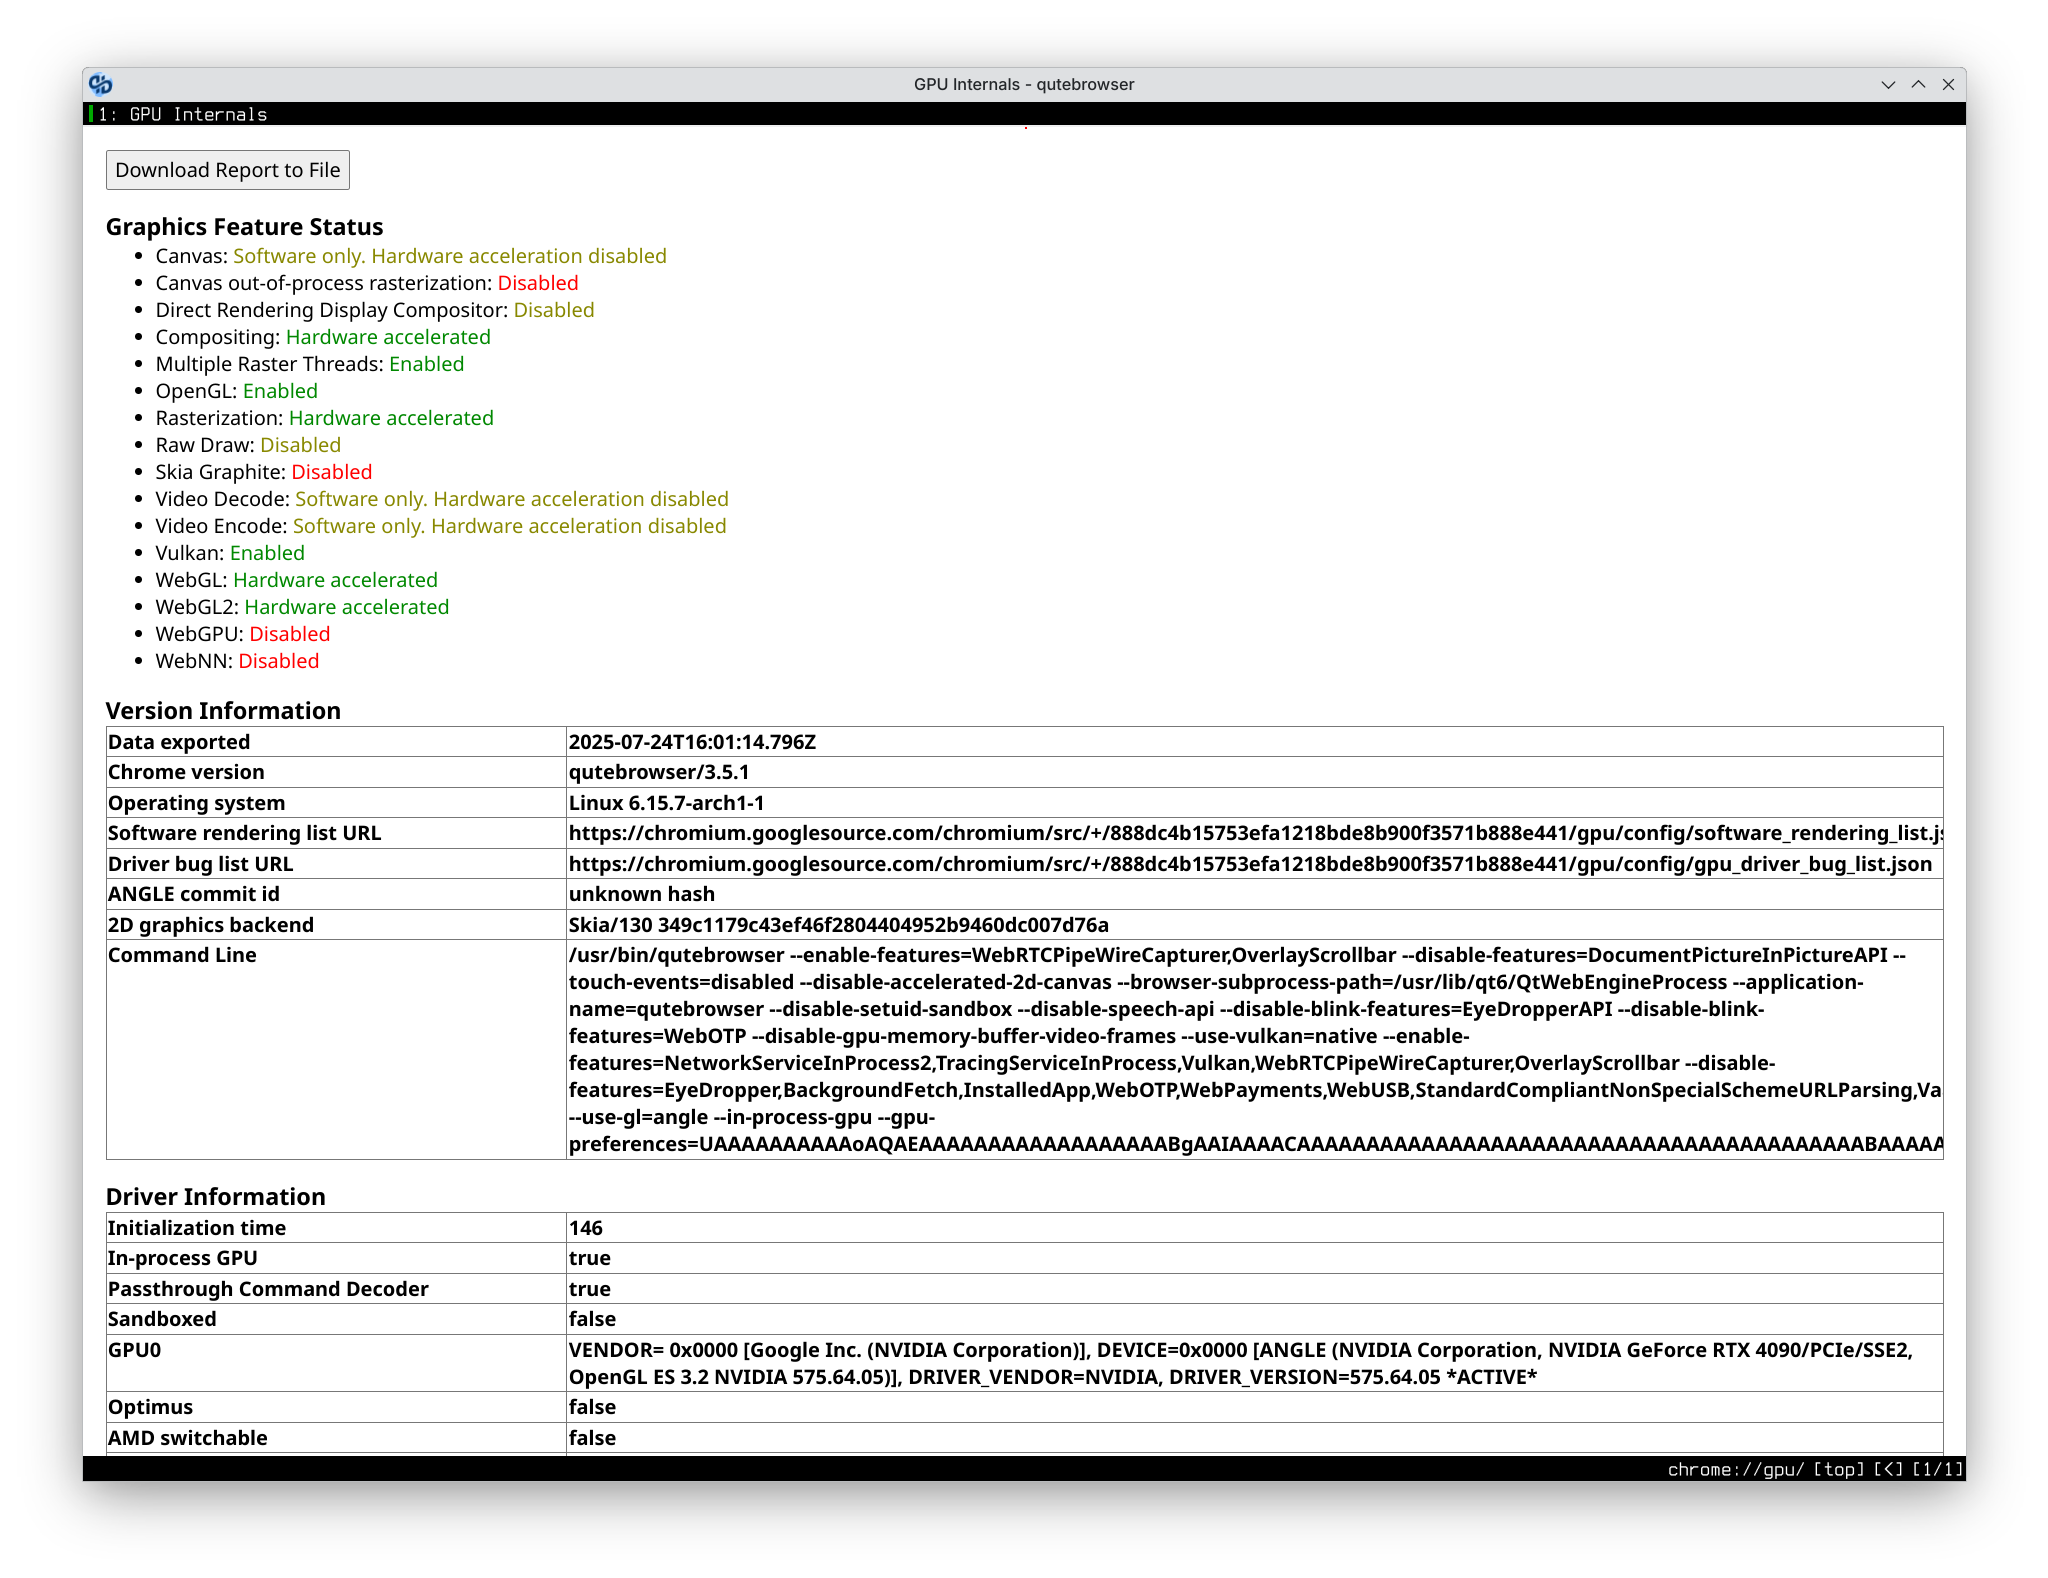This screenshot has width=2048, height=1578.
Task: Click the qutebrowser app icon in title bar
Action: click(100, 84)
